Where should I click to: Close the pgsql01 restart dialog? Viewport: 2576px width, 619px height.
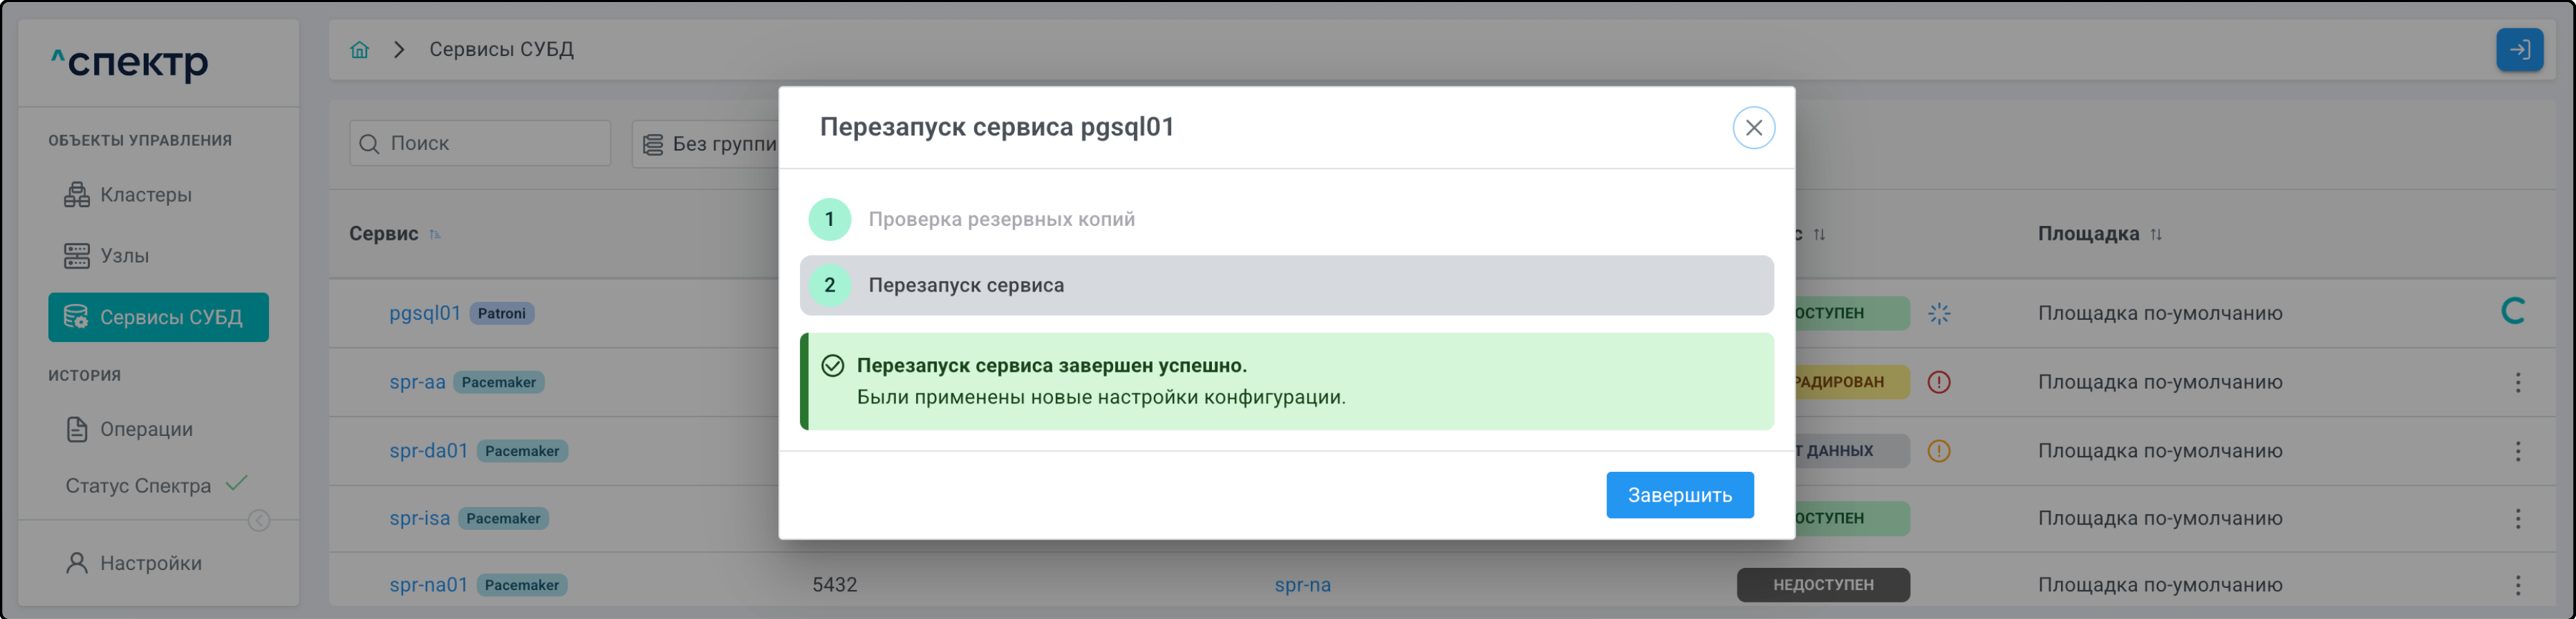1753,128
